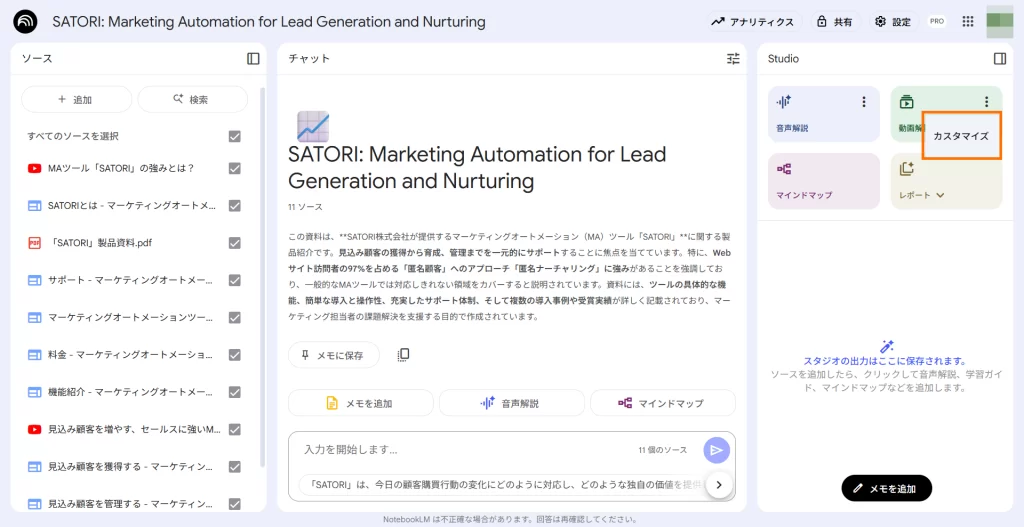Click the page icon beside 機能紹介 source
This screenshot has height=527, width=1024.
tap(35, 392)
